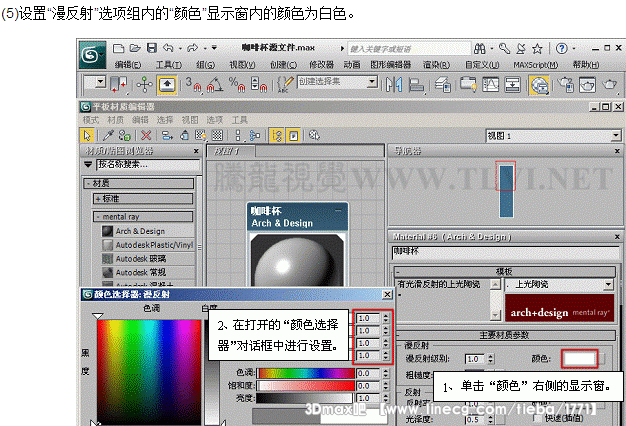Open the MAXScript(M) menu

[535, 65]
